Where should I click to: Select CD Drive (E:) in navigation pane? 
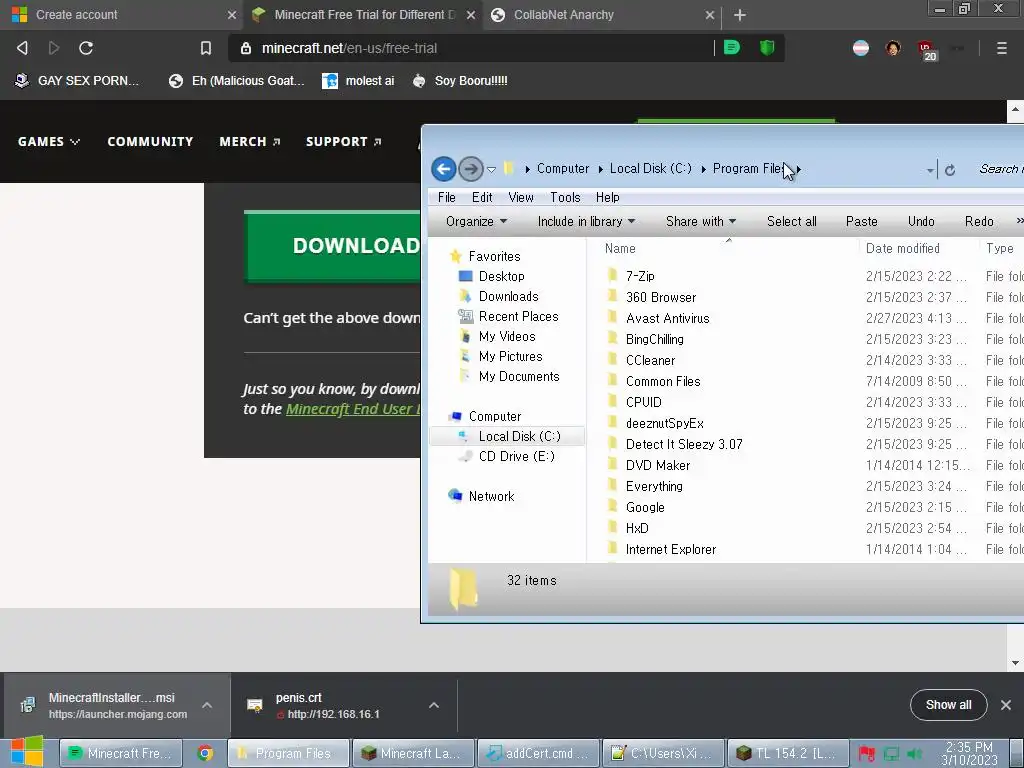[516, 456]
